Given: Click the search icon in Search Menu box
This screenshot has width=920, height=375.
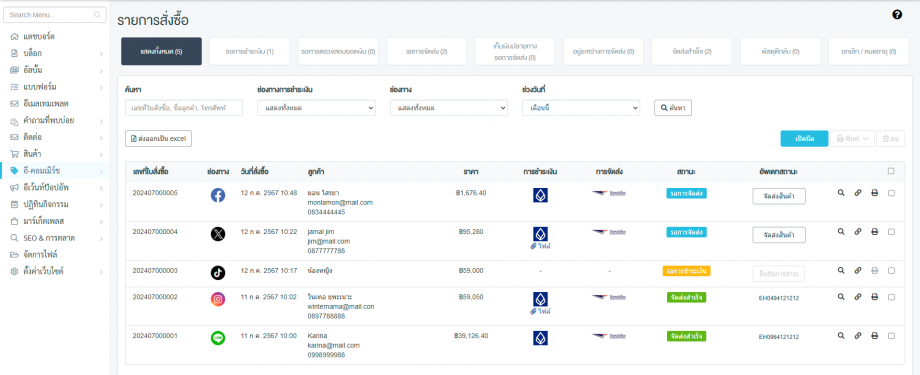Looking at the screenshot, I should click(97, 15).
